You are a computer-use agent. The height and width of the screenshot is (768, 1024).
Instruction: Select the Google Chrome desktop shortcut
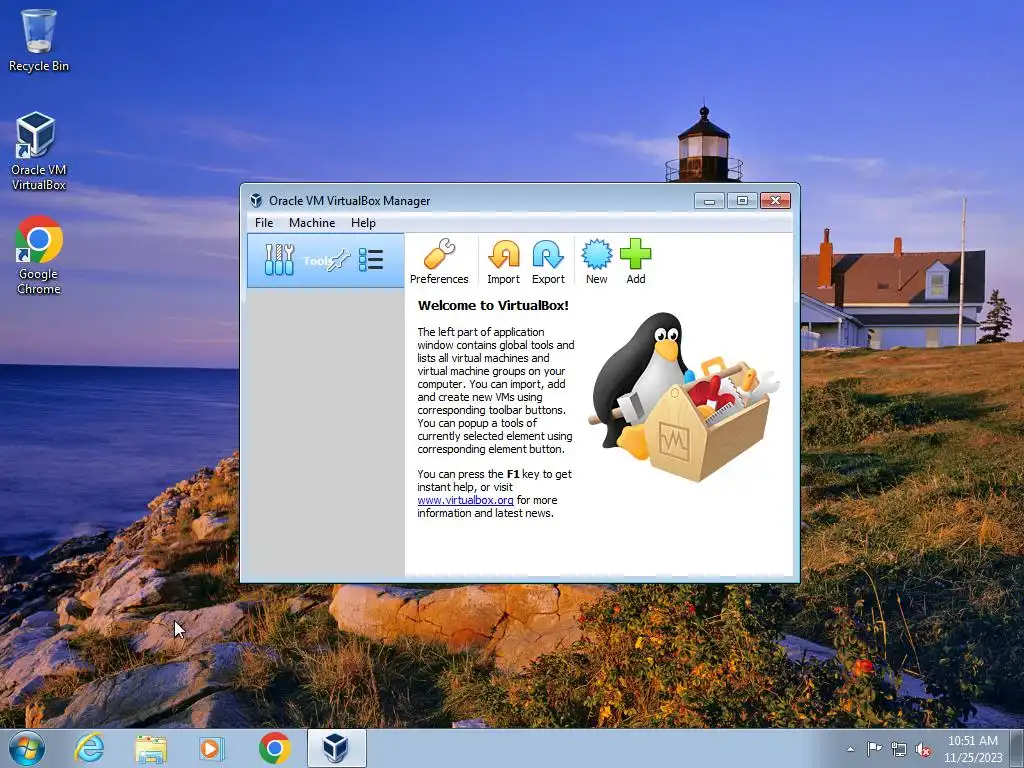39,255
